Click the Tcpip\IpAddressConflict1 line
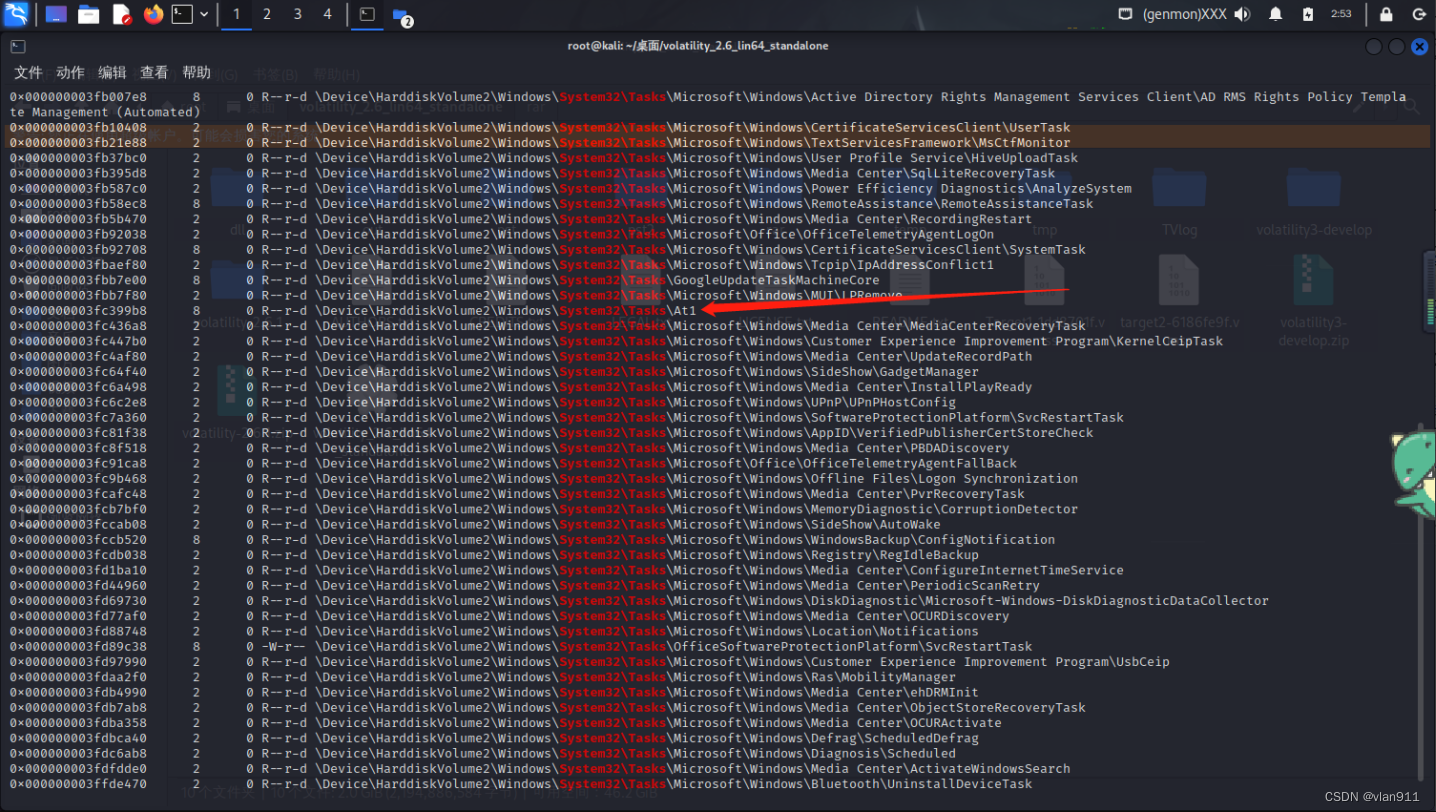 pyautogui.click(x=502, y=265)
